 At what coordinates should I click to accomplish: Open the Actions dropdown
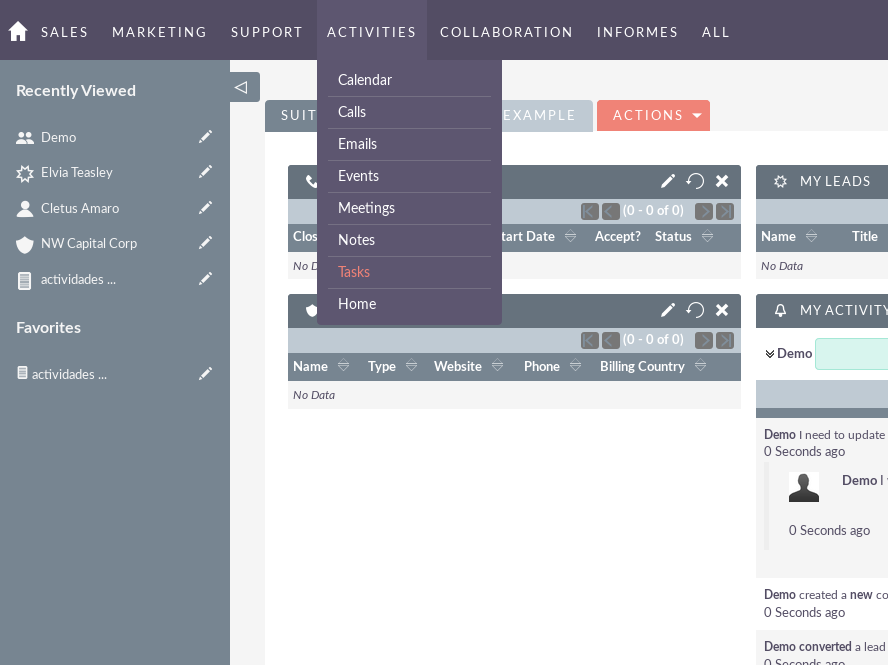click(653, 115)
